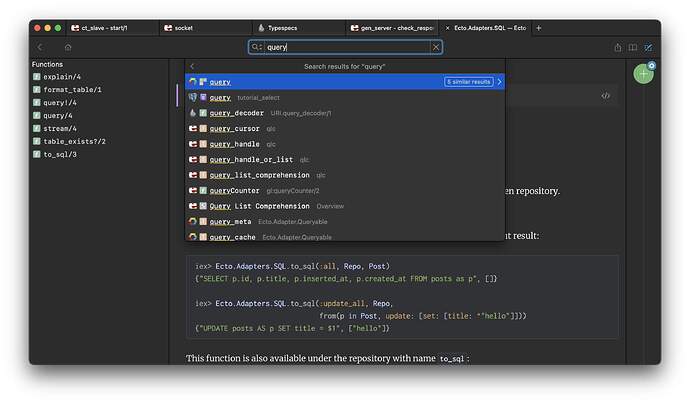Click the Erlang icon beside query_handle
690x403 pixels.
193,144
